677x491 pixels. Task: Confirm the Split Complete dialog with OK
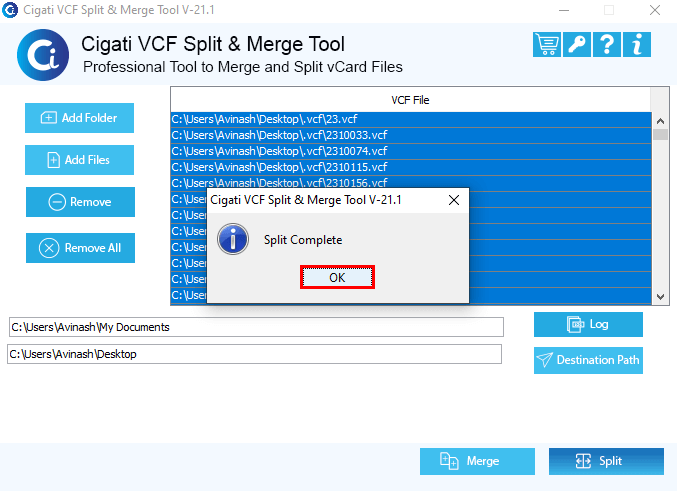[x=337, y=277]
